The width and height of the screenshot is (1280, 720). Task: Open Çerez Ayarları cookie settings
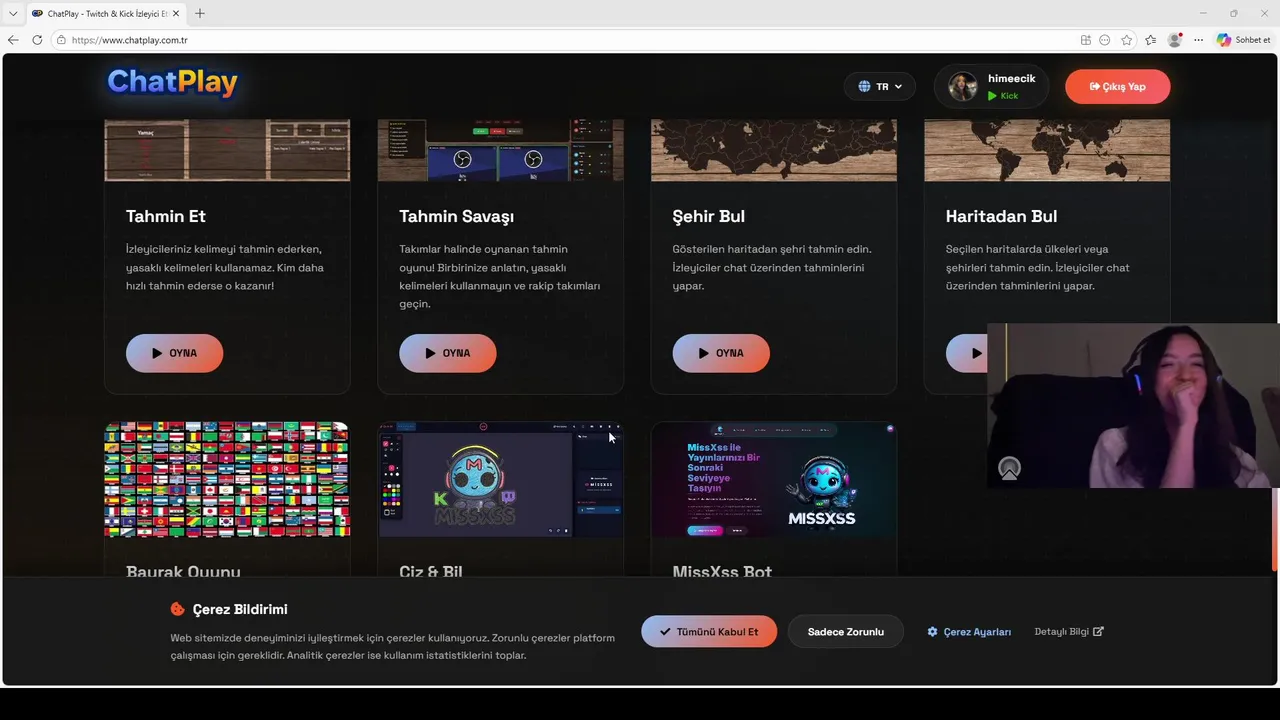[x=969, y=632]
